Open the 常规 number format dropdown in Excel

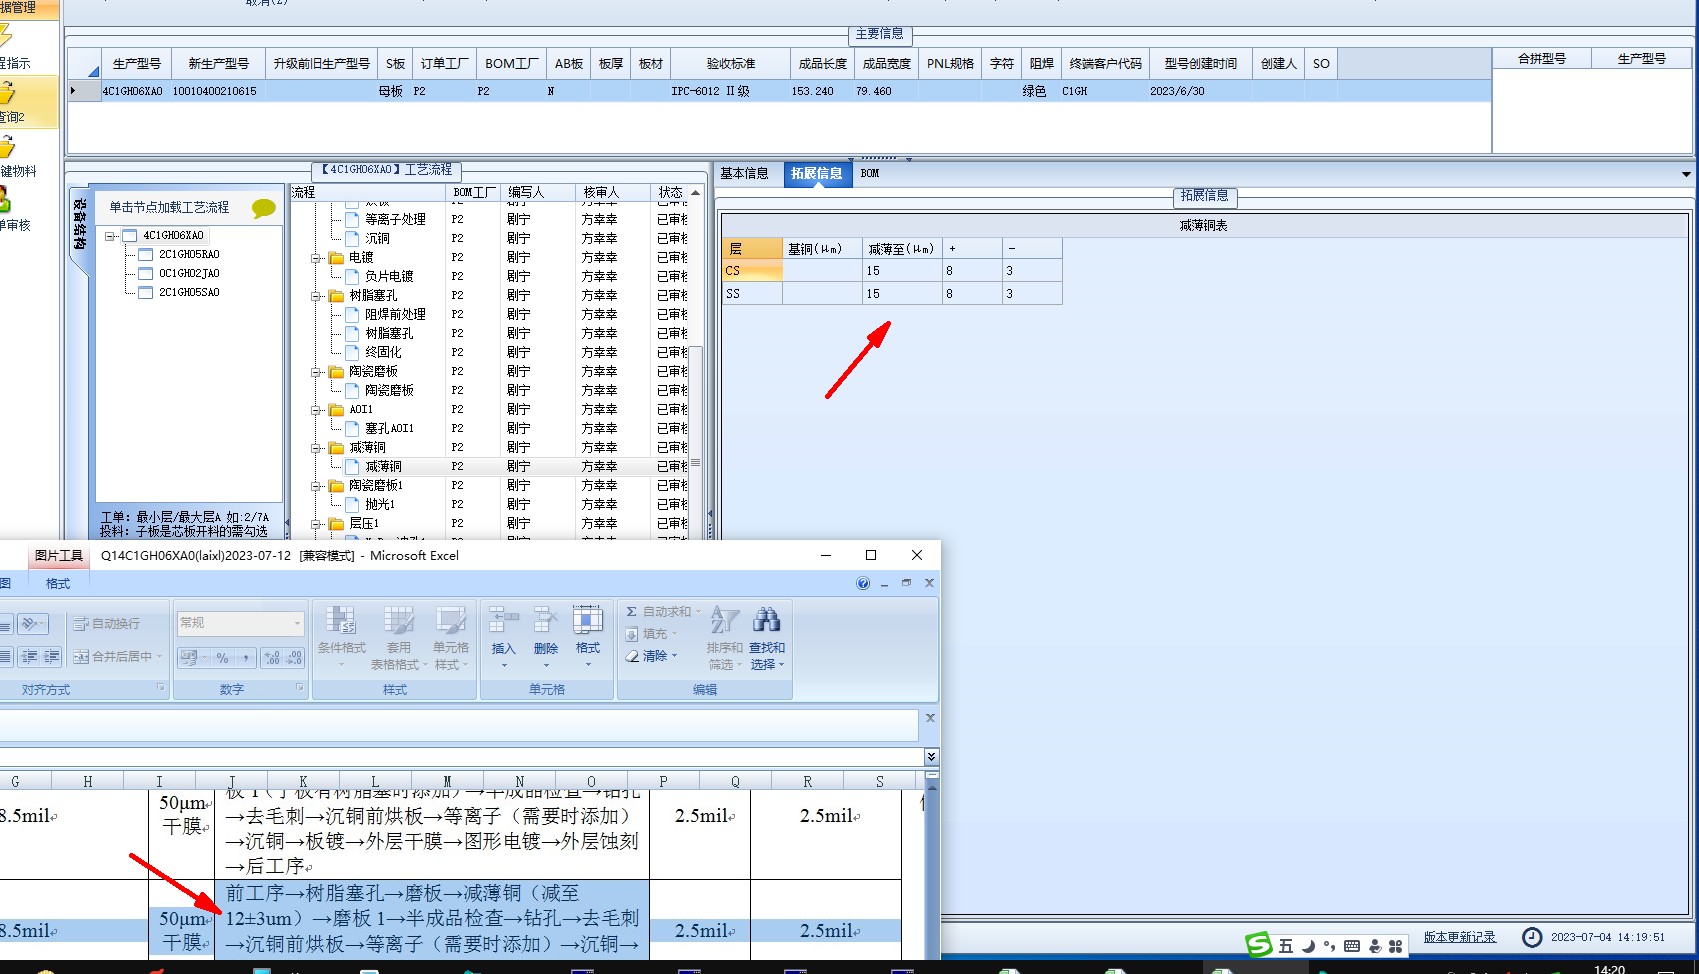[297, 623]
